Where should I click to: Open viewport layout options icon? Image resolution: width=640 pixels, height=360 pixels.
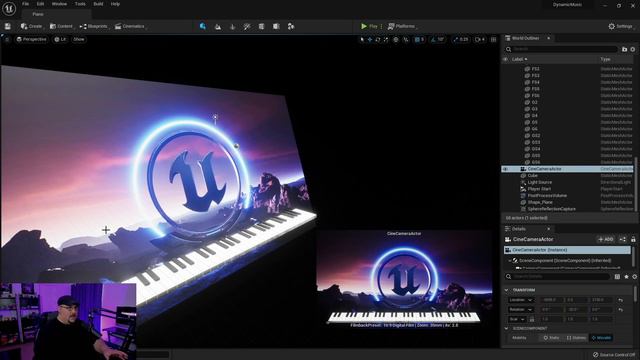coord(493,40)
